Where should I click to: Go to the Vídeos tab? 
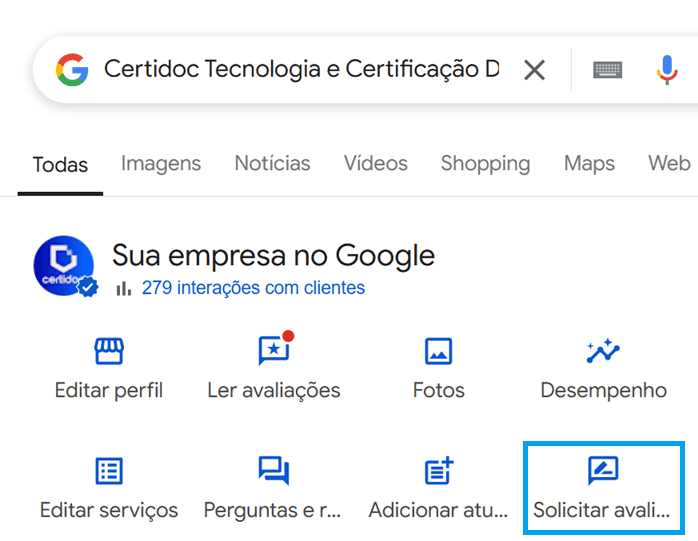click(375, 163)
